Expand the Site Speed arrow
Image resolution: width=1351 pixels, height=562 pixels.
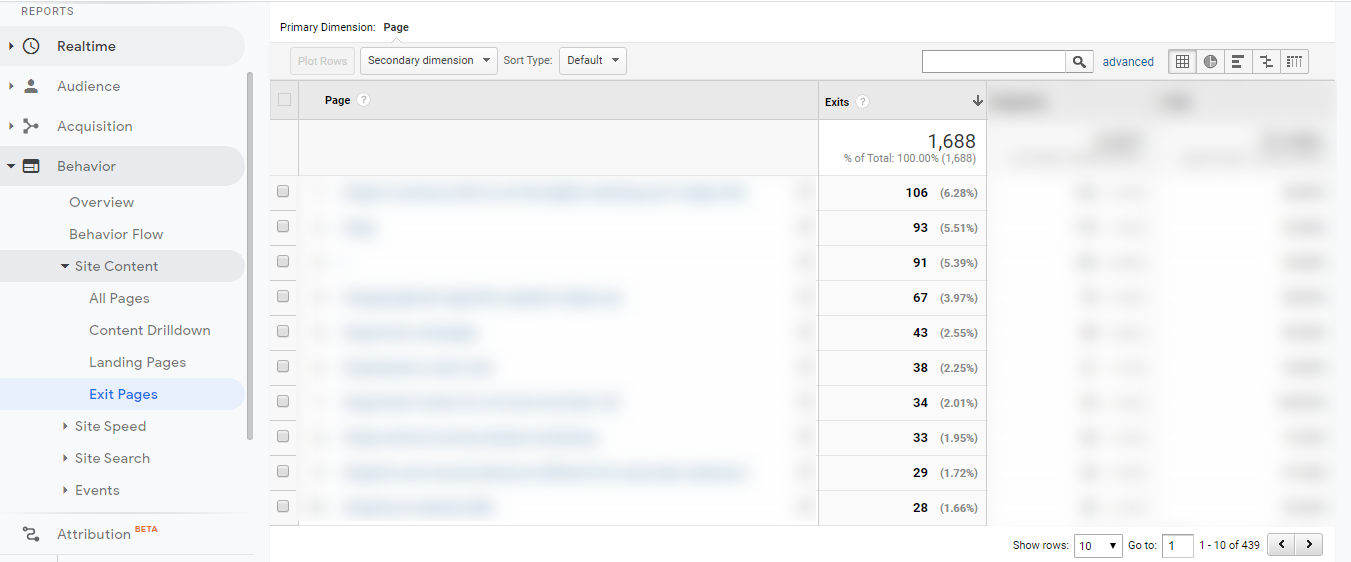[x=65, y=426]
